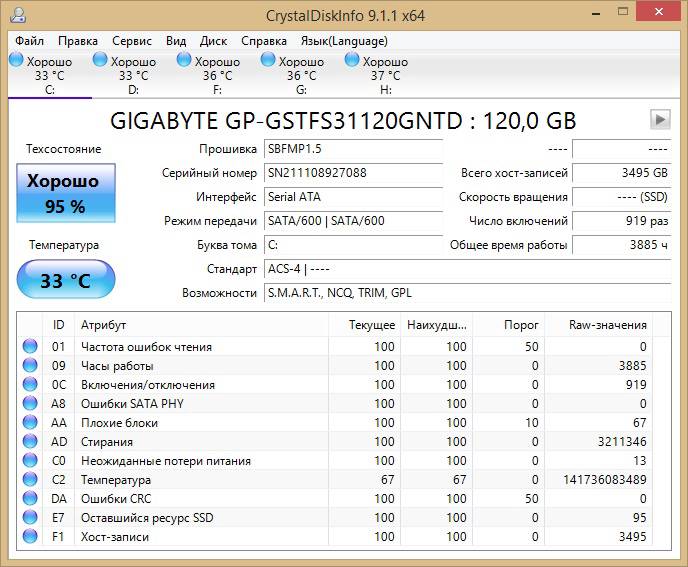Open the Сервис menu
This screenshot has height=567, width=688.
pyautogui.click(x=132, y=41)
